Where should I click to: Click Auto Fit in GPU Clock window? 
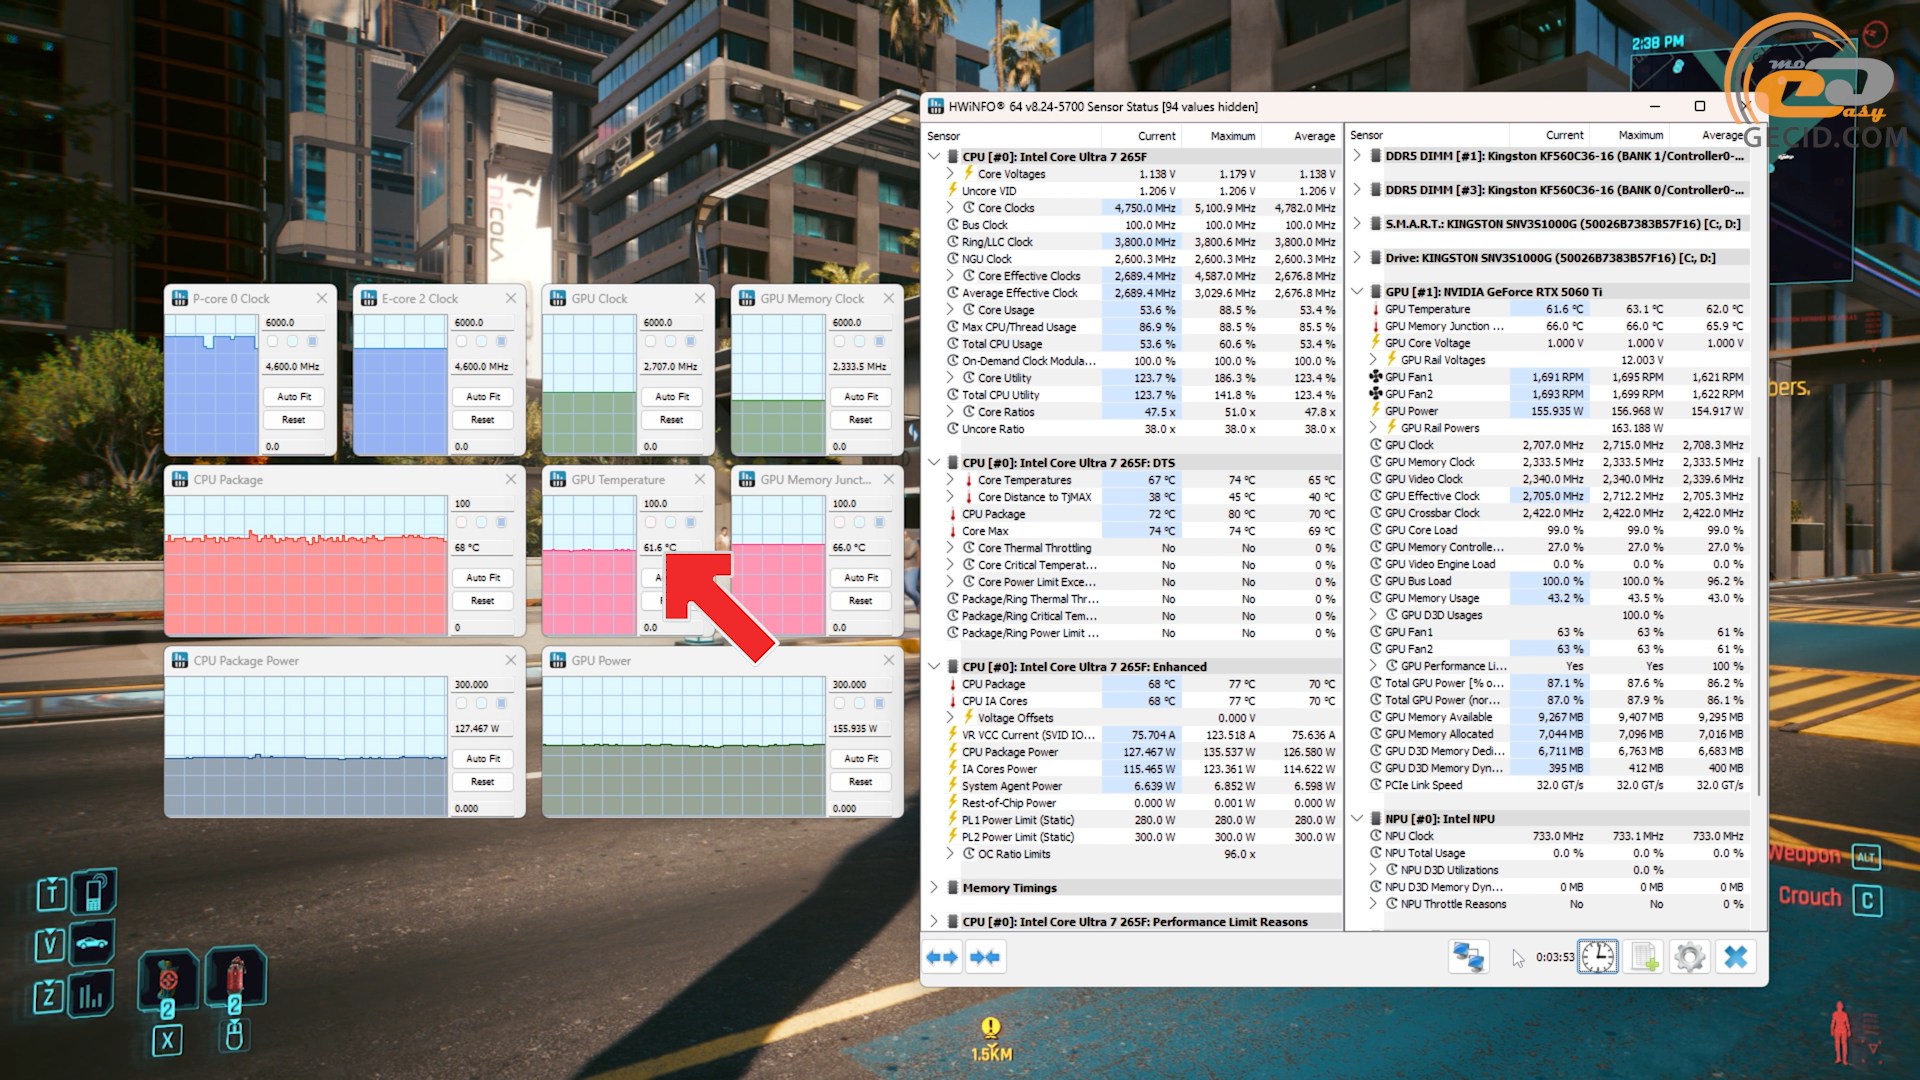(x=671, y=397)
